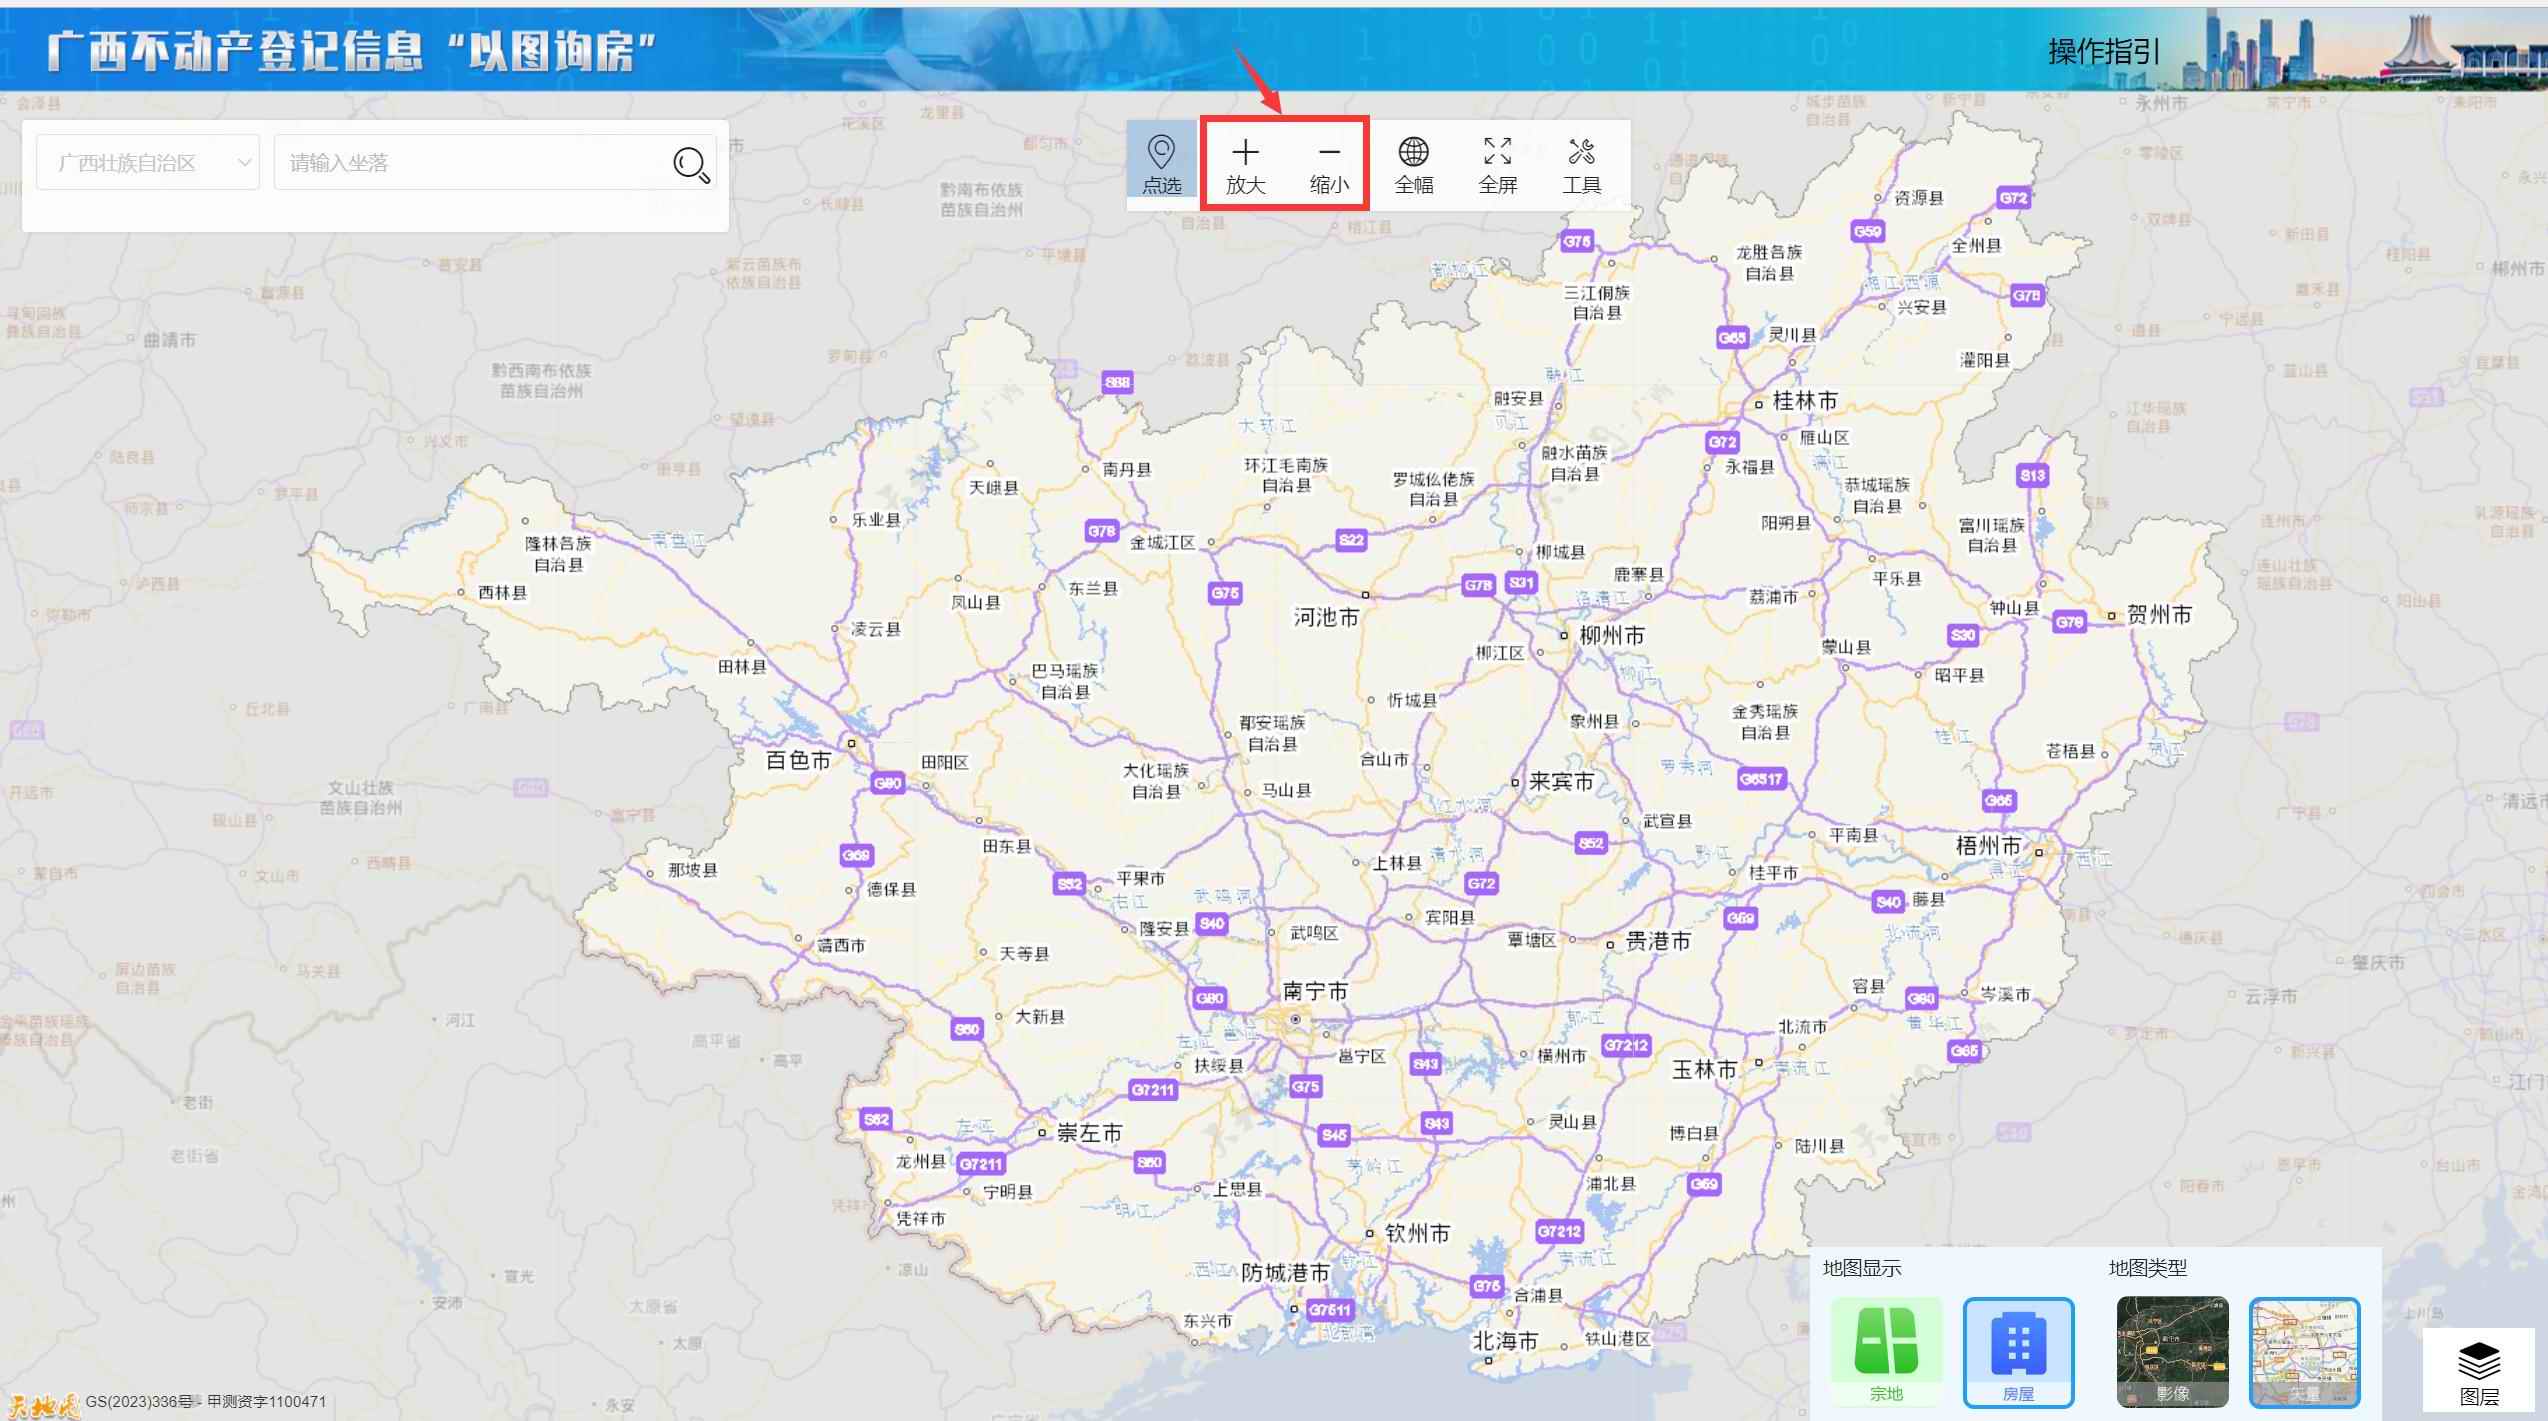Viewport: 2548px width, 1421px height.
Task: Focus the 请输入坐落 address input field
Action: coord(470,163)
